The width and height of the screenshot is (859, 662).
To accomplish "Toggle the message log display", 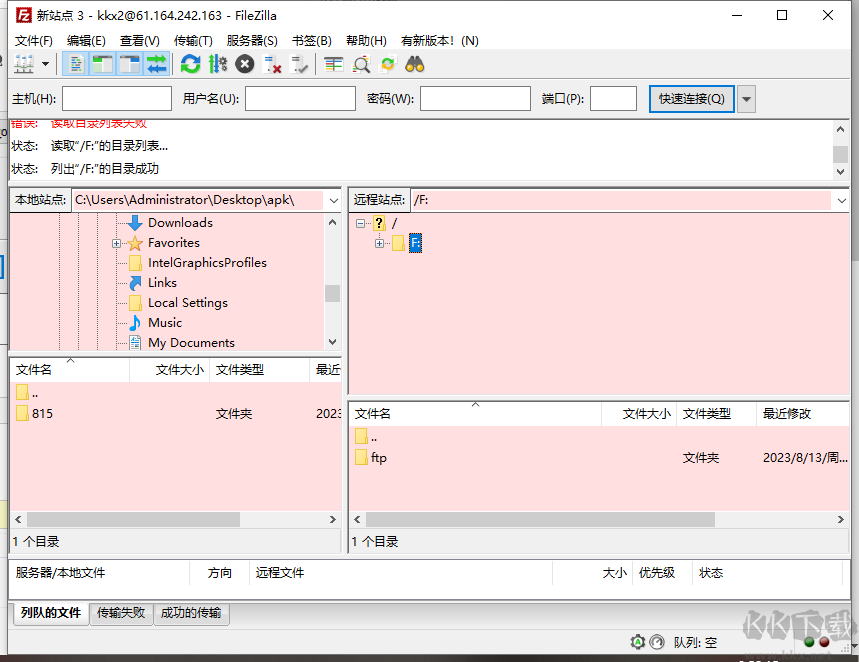I will tap(76, 63).
